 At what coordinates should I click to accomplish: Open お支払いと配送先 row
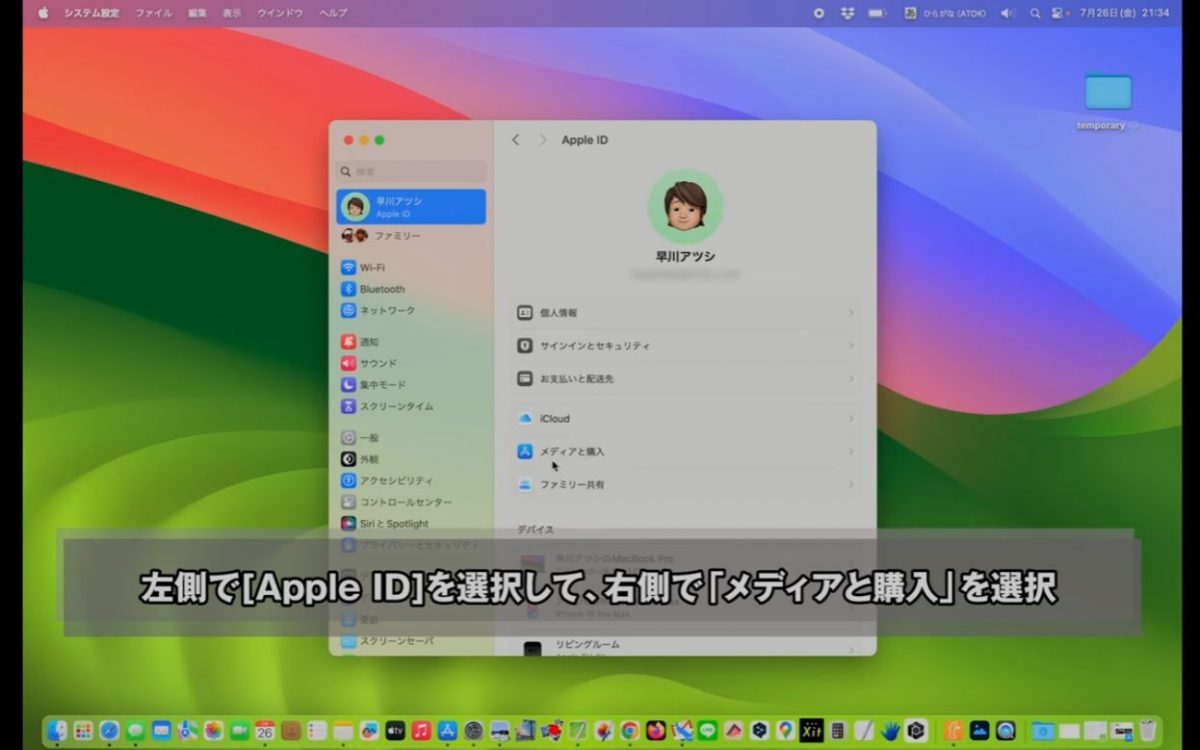click(685, 379)
